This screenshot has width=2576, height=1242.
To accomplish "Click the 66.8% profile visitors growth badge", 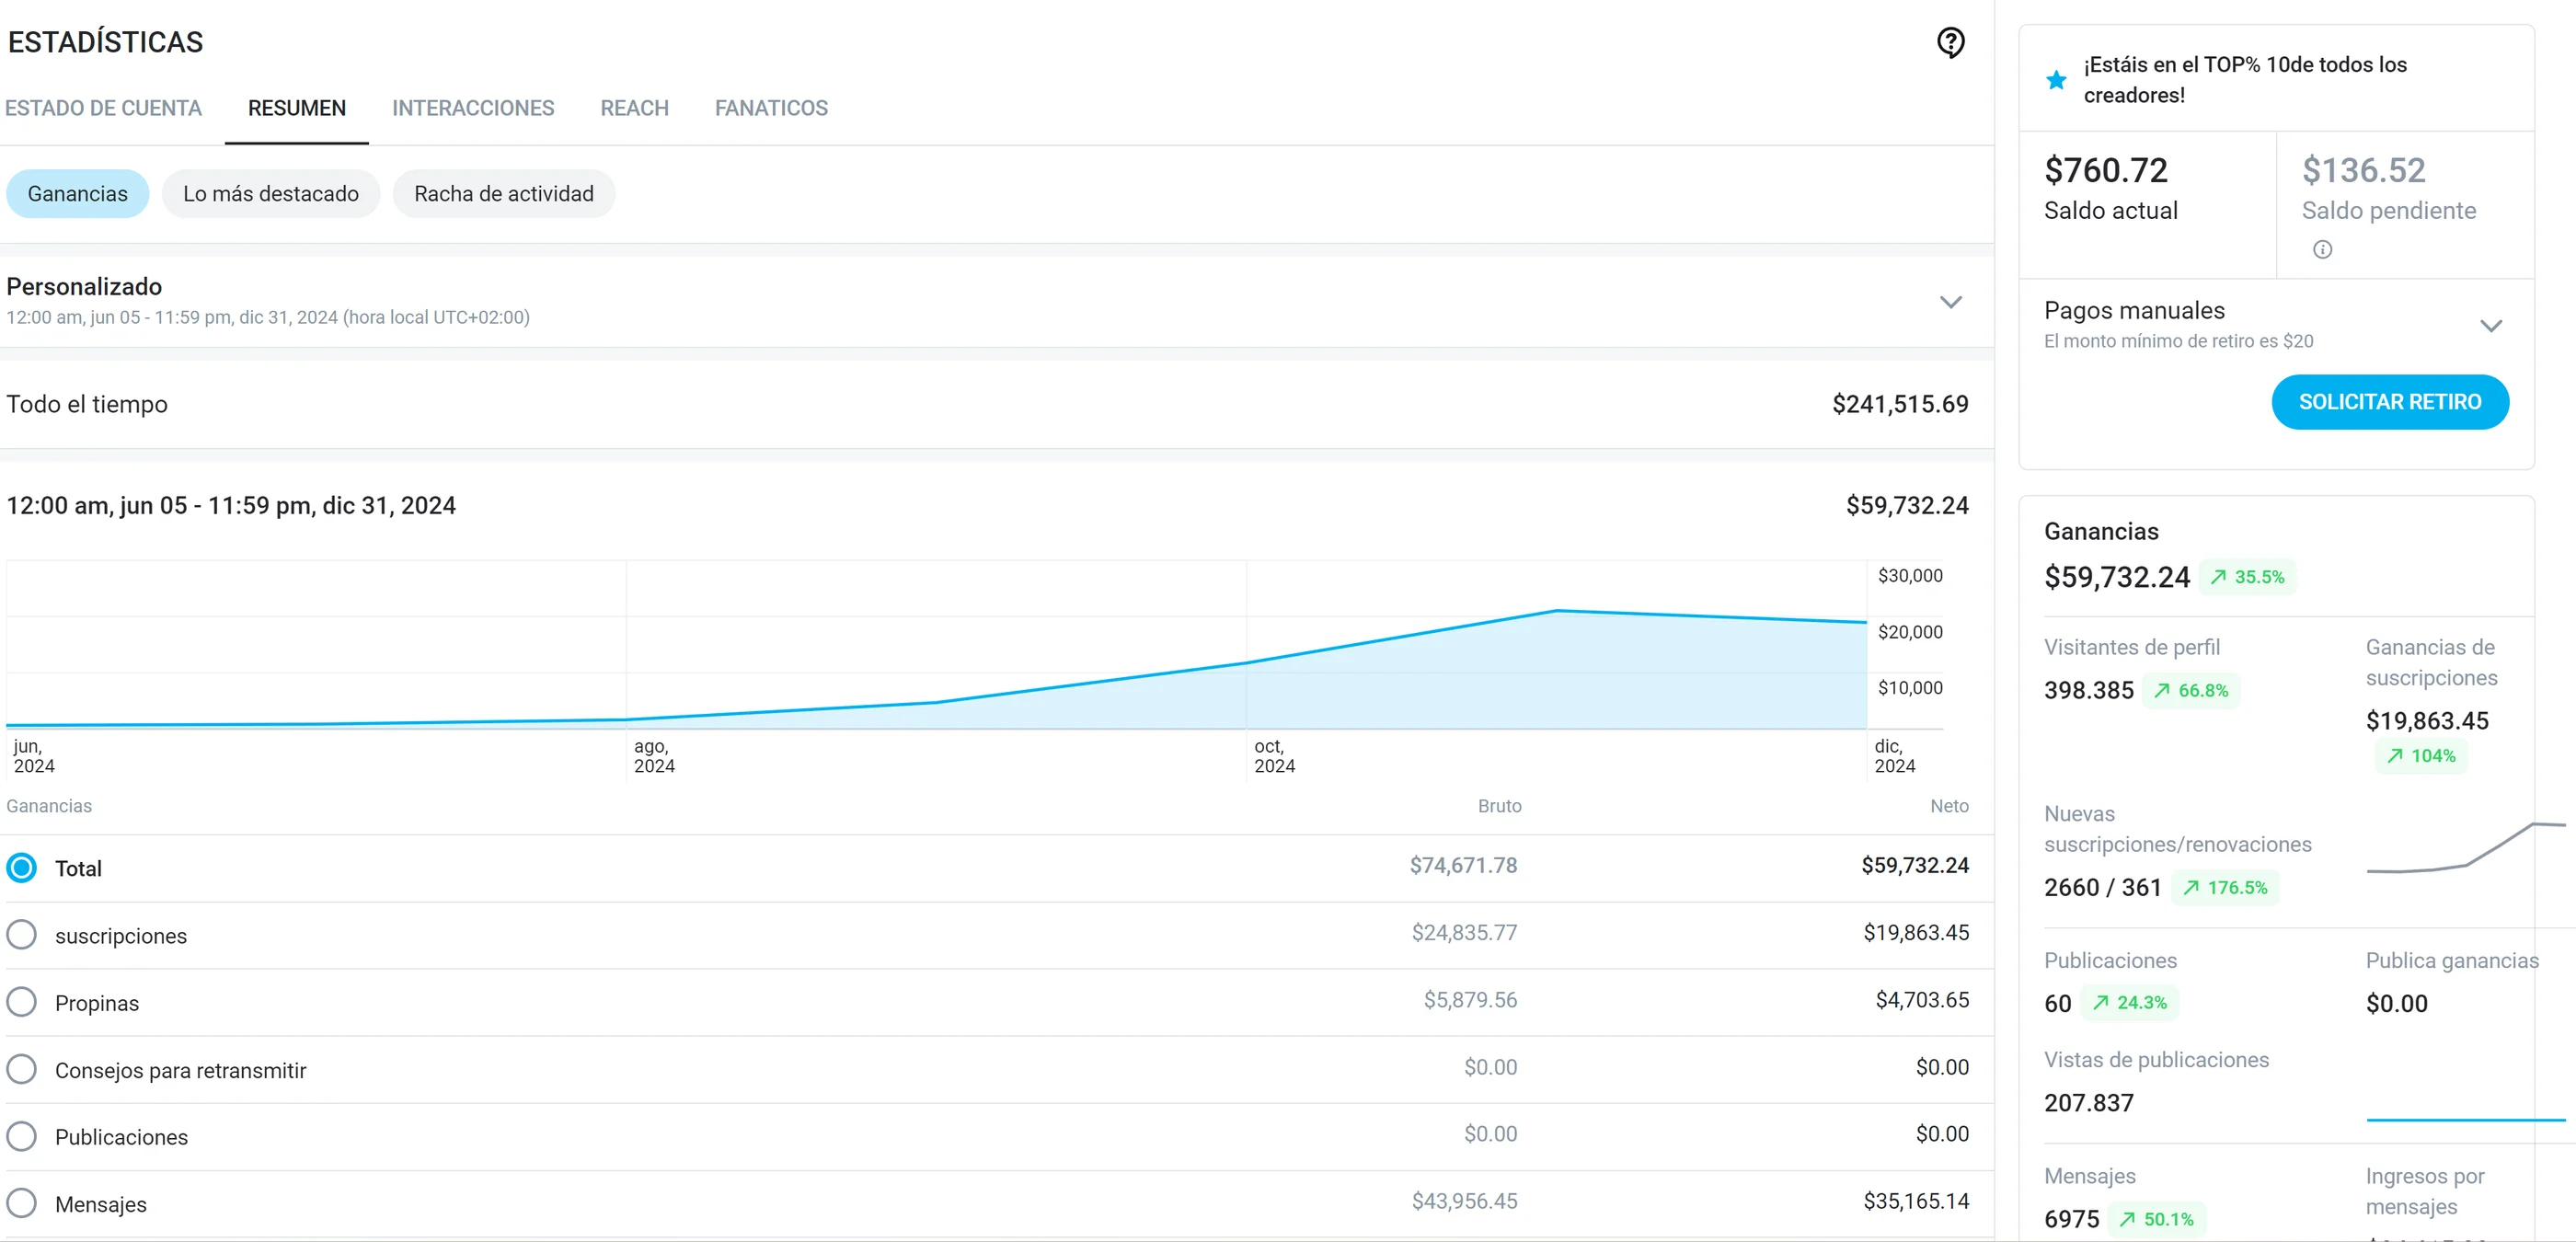I will 2191,690.
